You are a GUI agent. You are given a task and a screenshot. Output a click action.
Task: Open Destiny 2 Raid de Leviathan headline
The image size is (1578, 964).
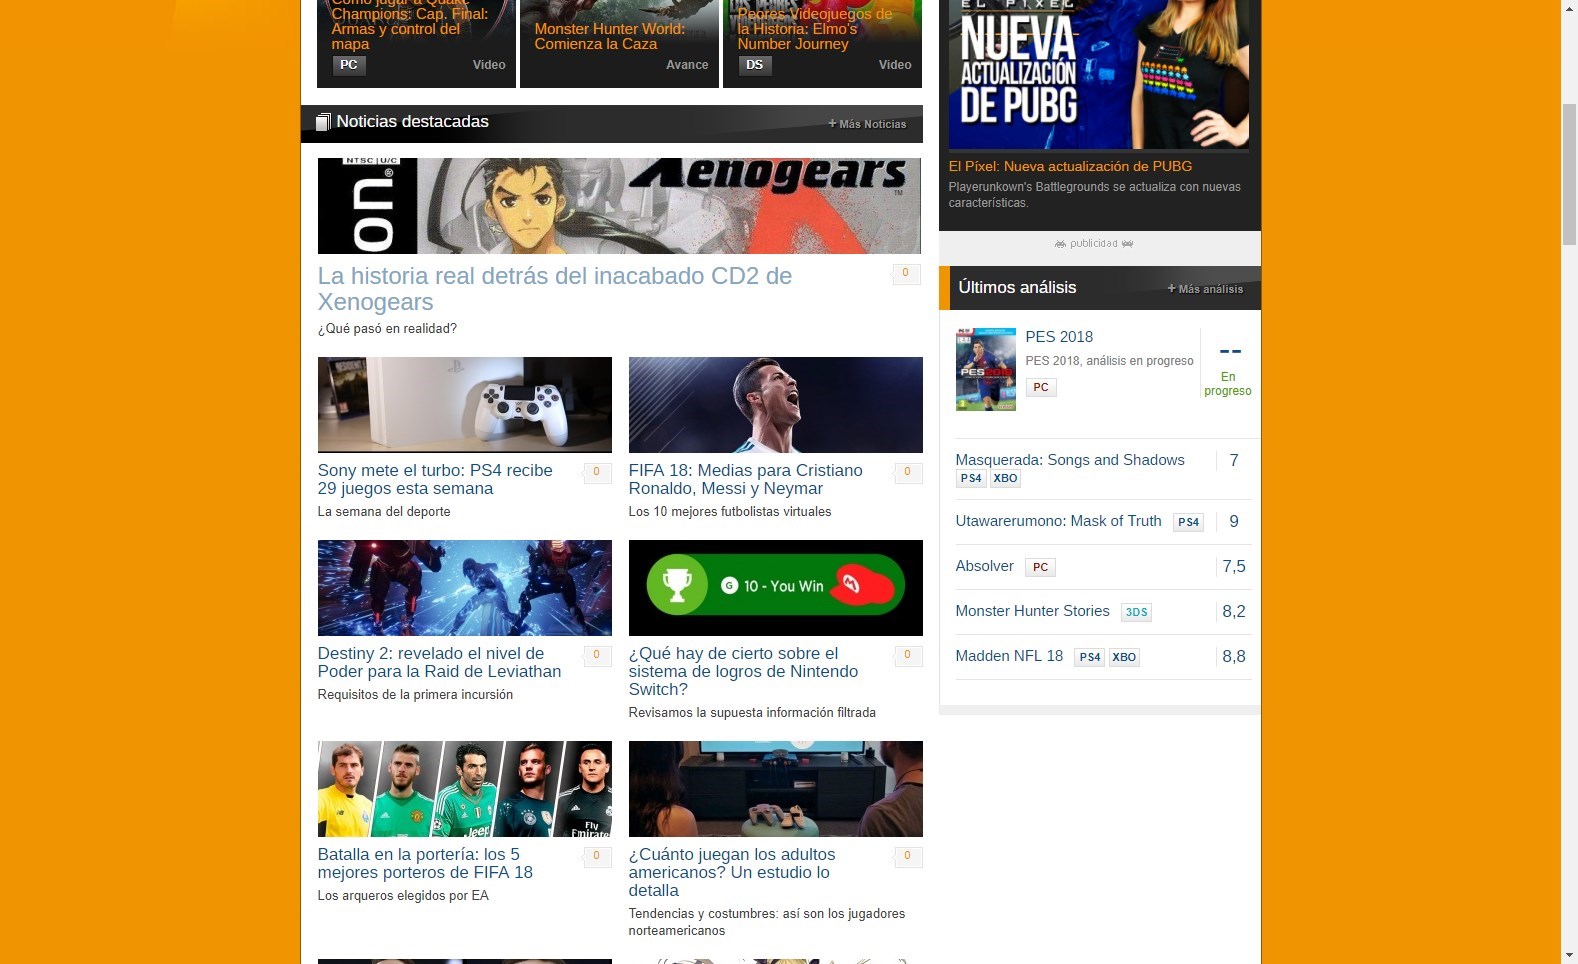tap(439, 662)
